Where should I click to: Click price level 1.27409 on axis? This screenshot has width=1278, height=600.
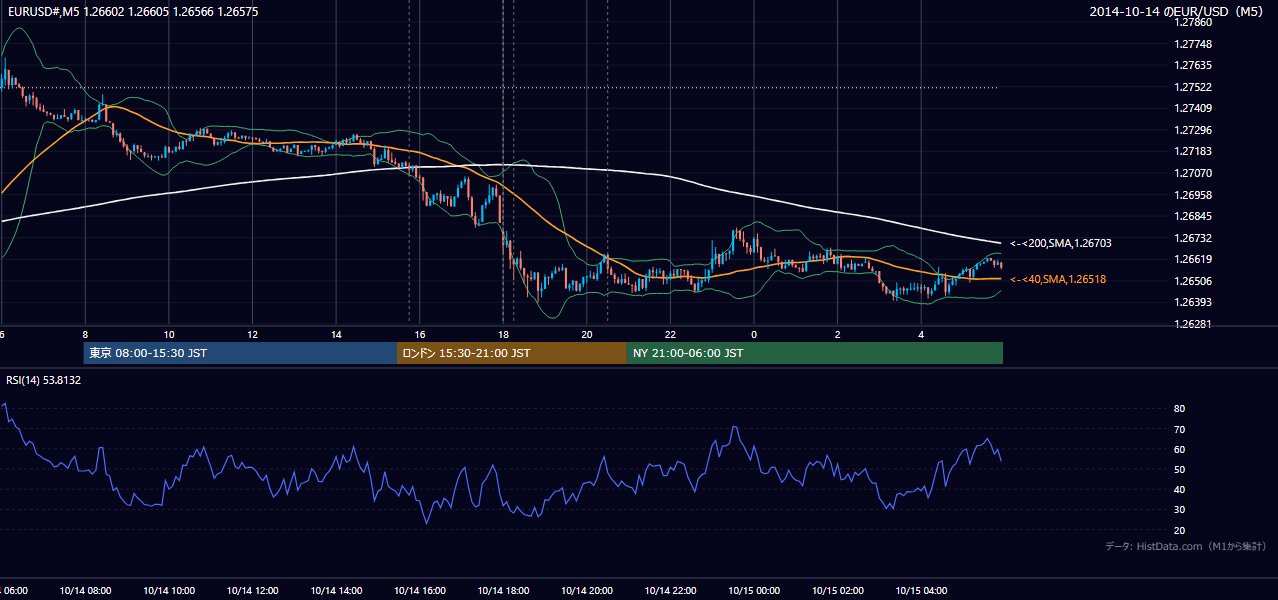pos(1192,108)
